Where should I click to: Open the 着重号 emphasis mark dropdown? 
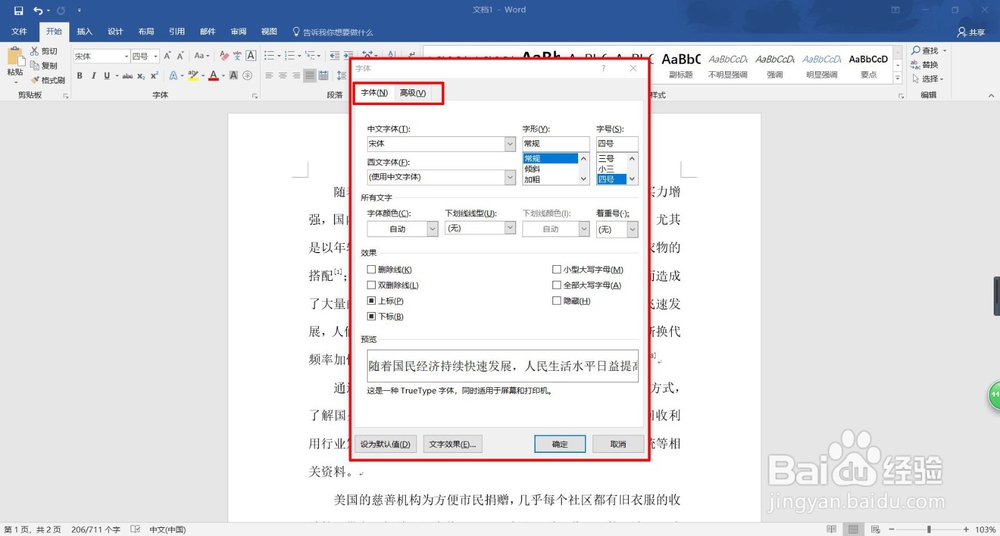[632, 229]
